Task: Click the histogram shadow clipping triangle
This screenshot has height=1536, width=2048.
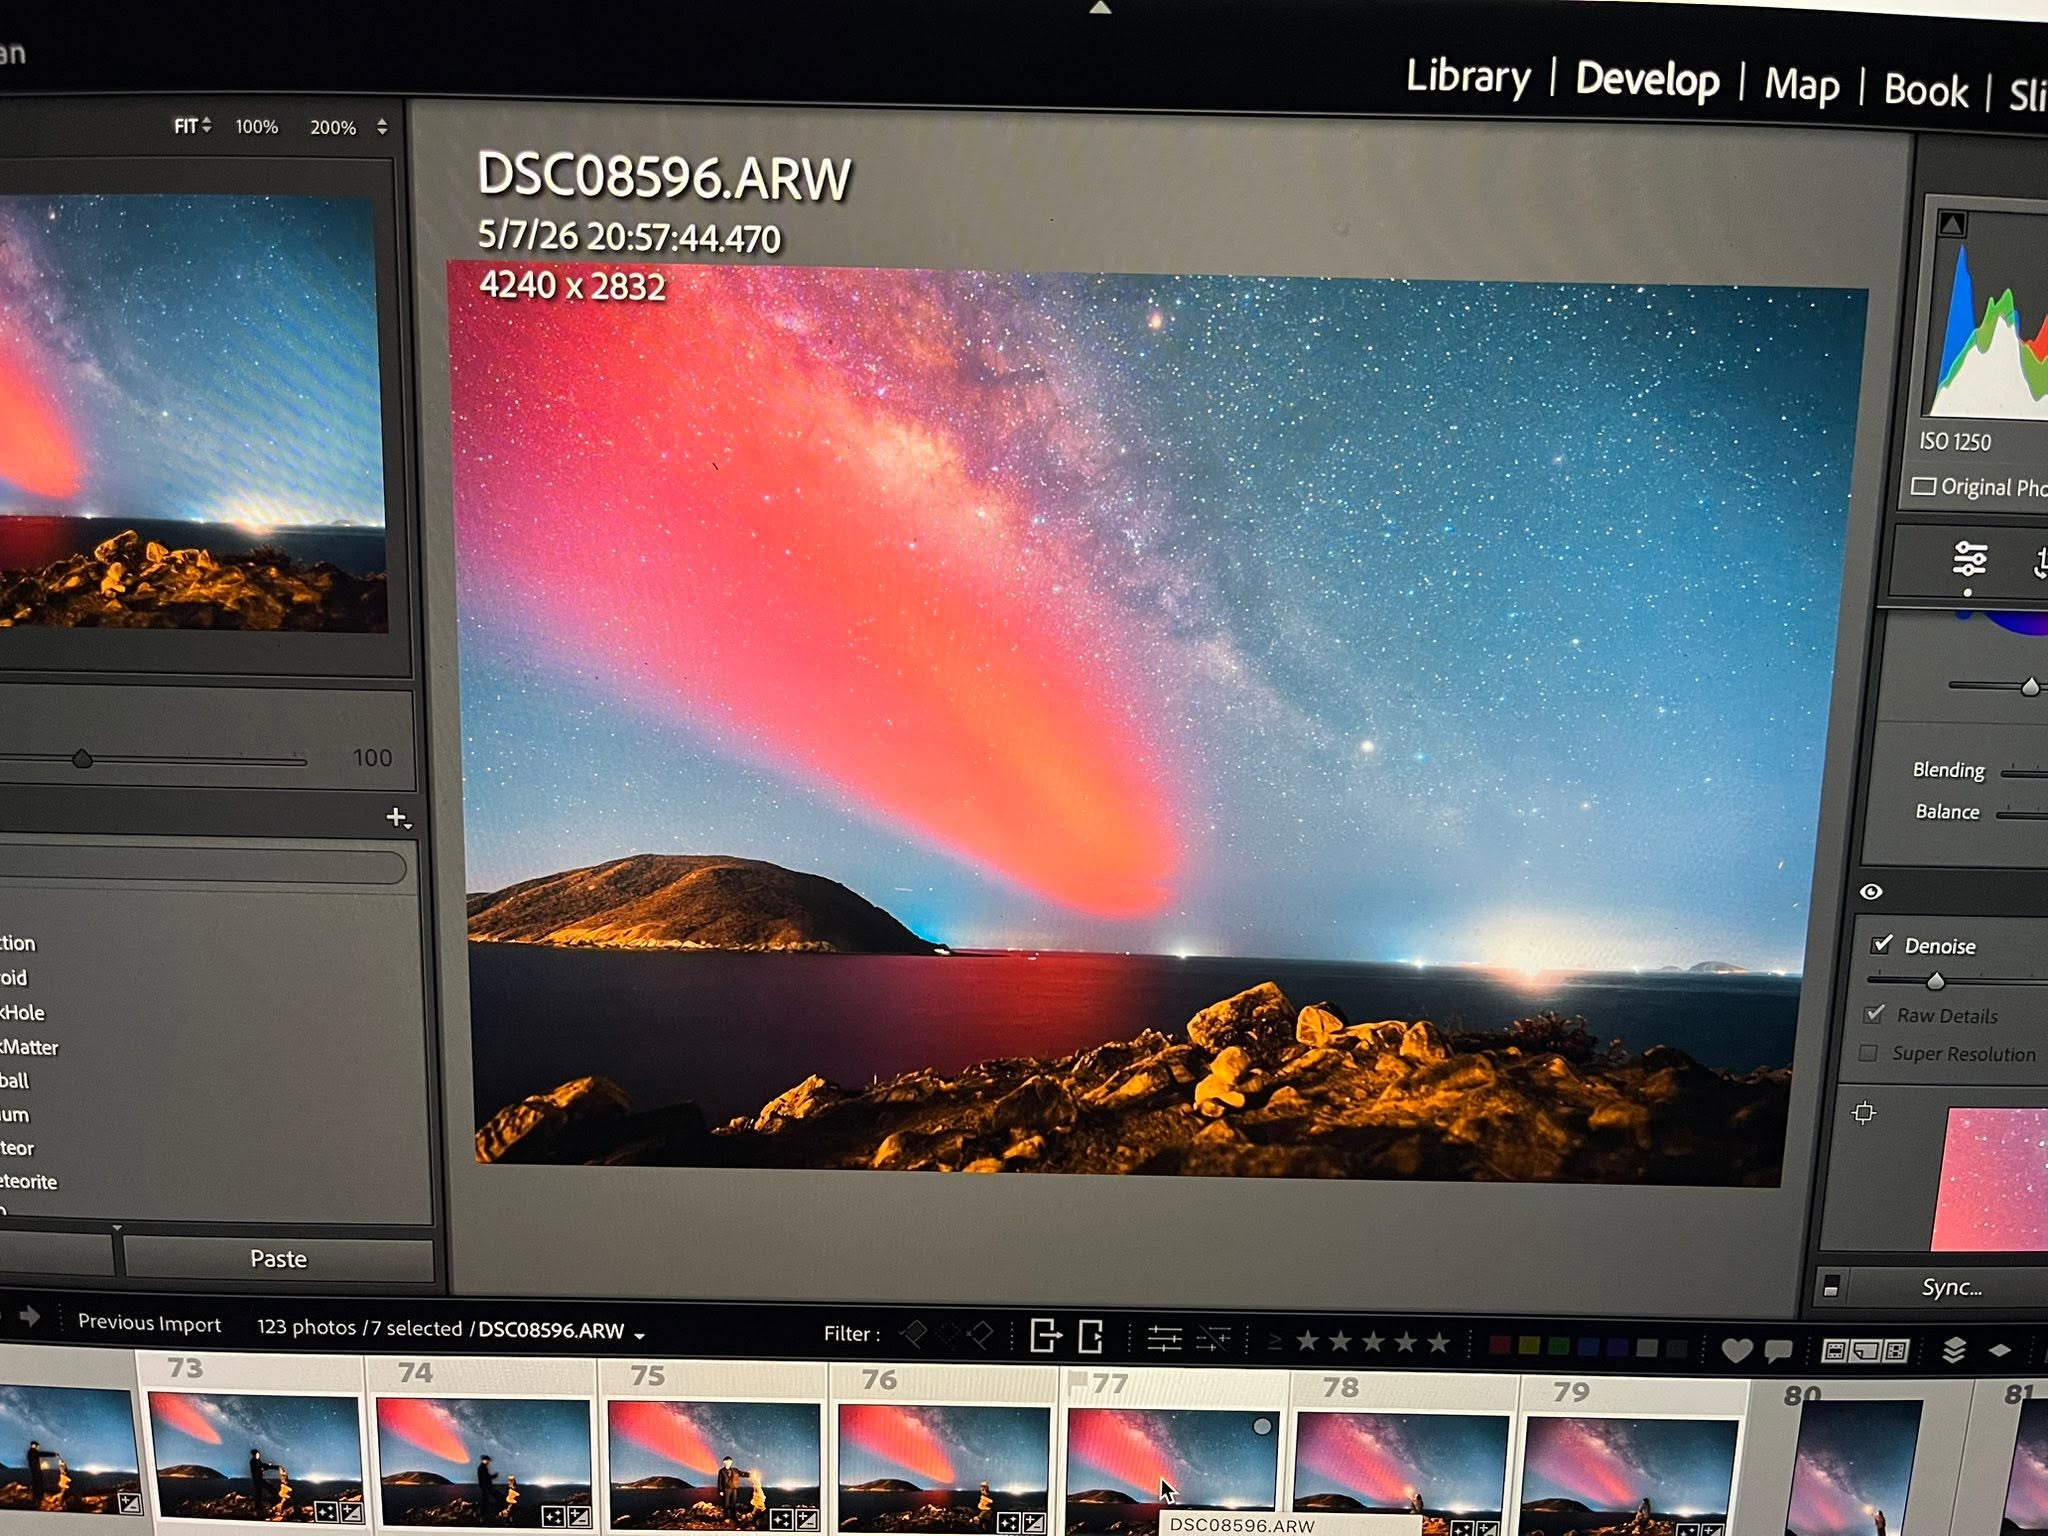Action: 1952,223
